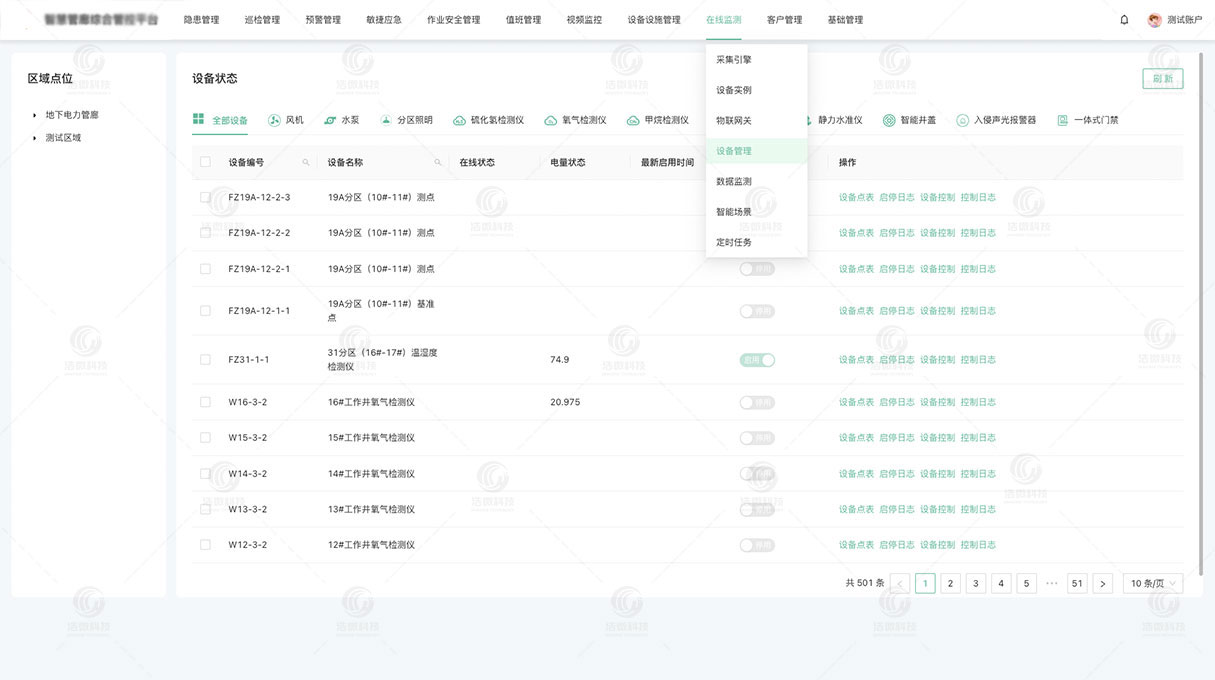Open the 视频监控 navigation menu
The width and height of the screenshot is (1215, 680).
tap(583, 19)
